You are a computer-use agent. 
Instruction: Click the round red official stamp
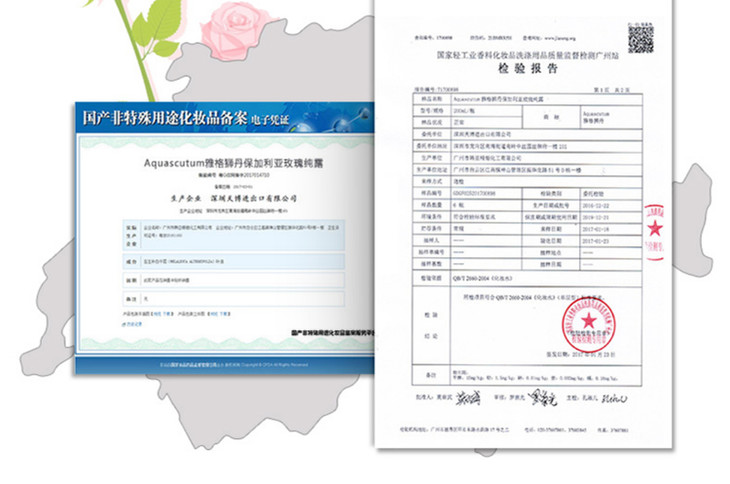tap(588, 324)
